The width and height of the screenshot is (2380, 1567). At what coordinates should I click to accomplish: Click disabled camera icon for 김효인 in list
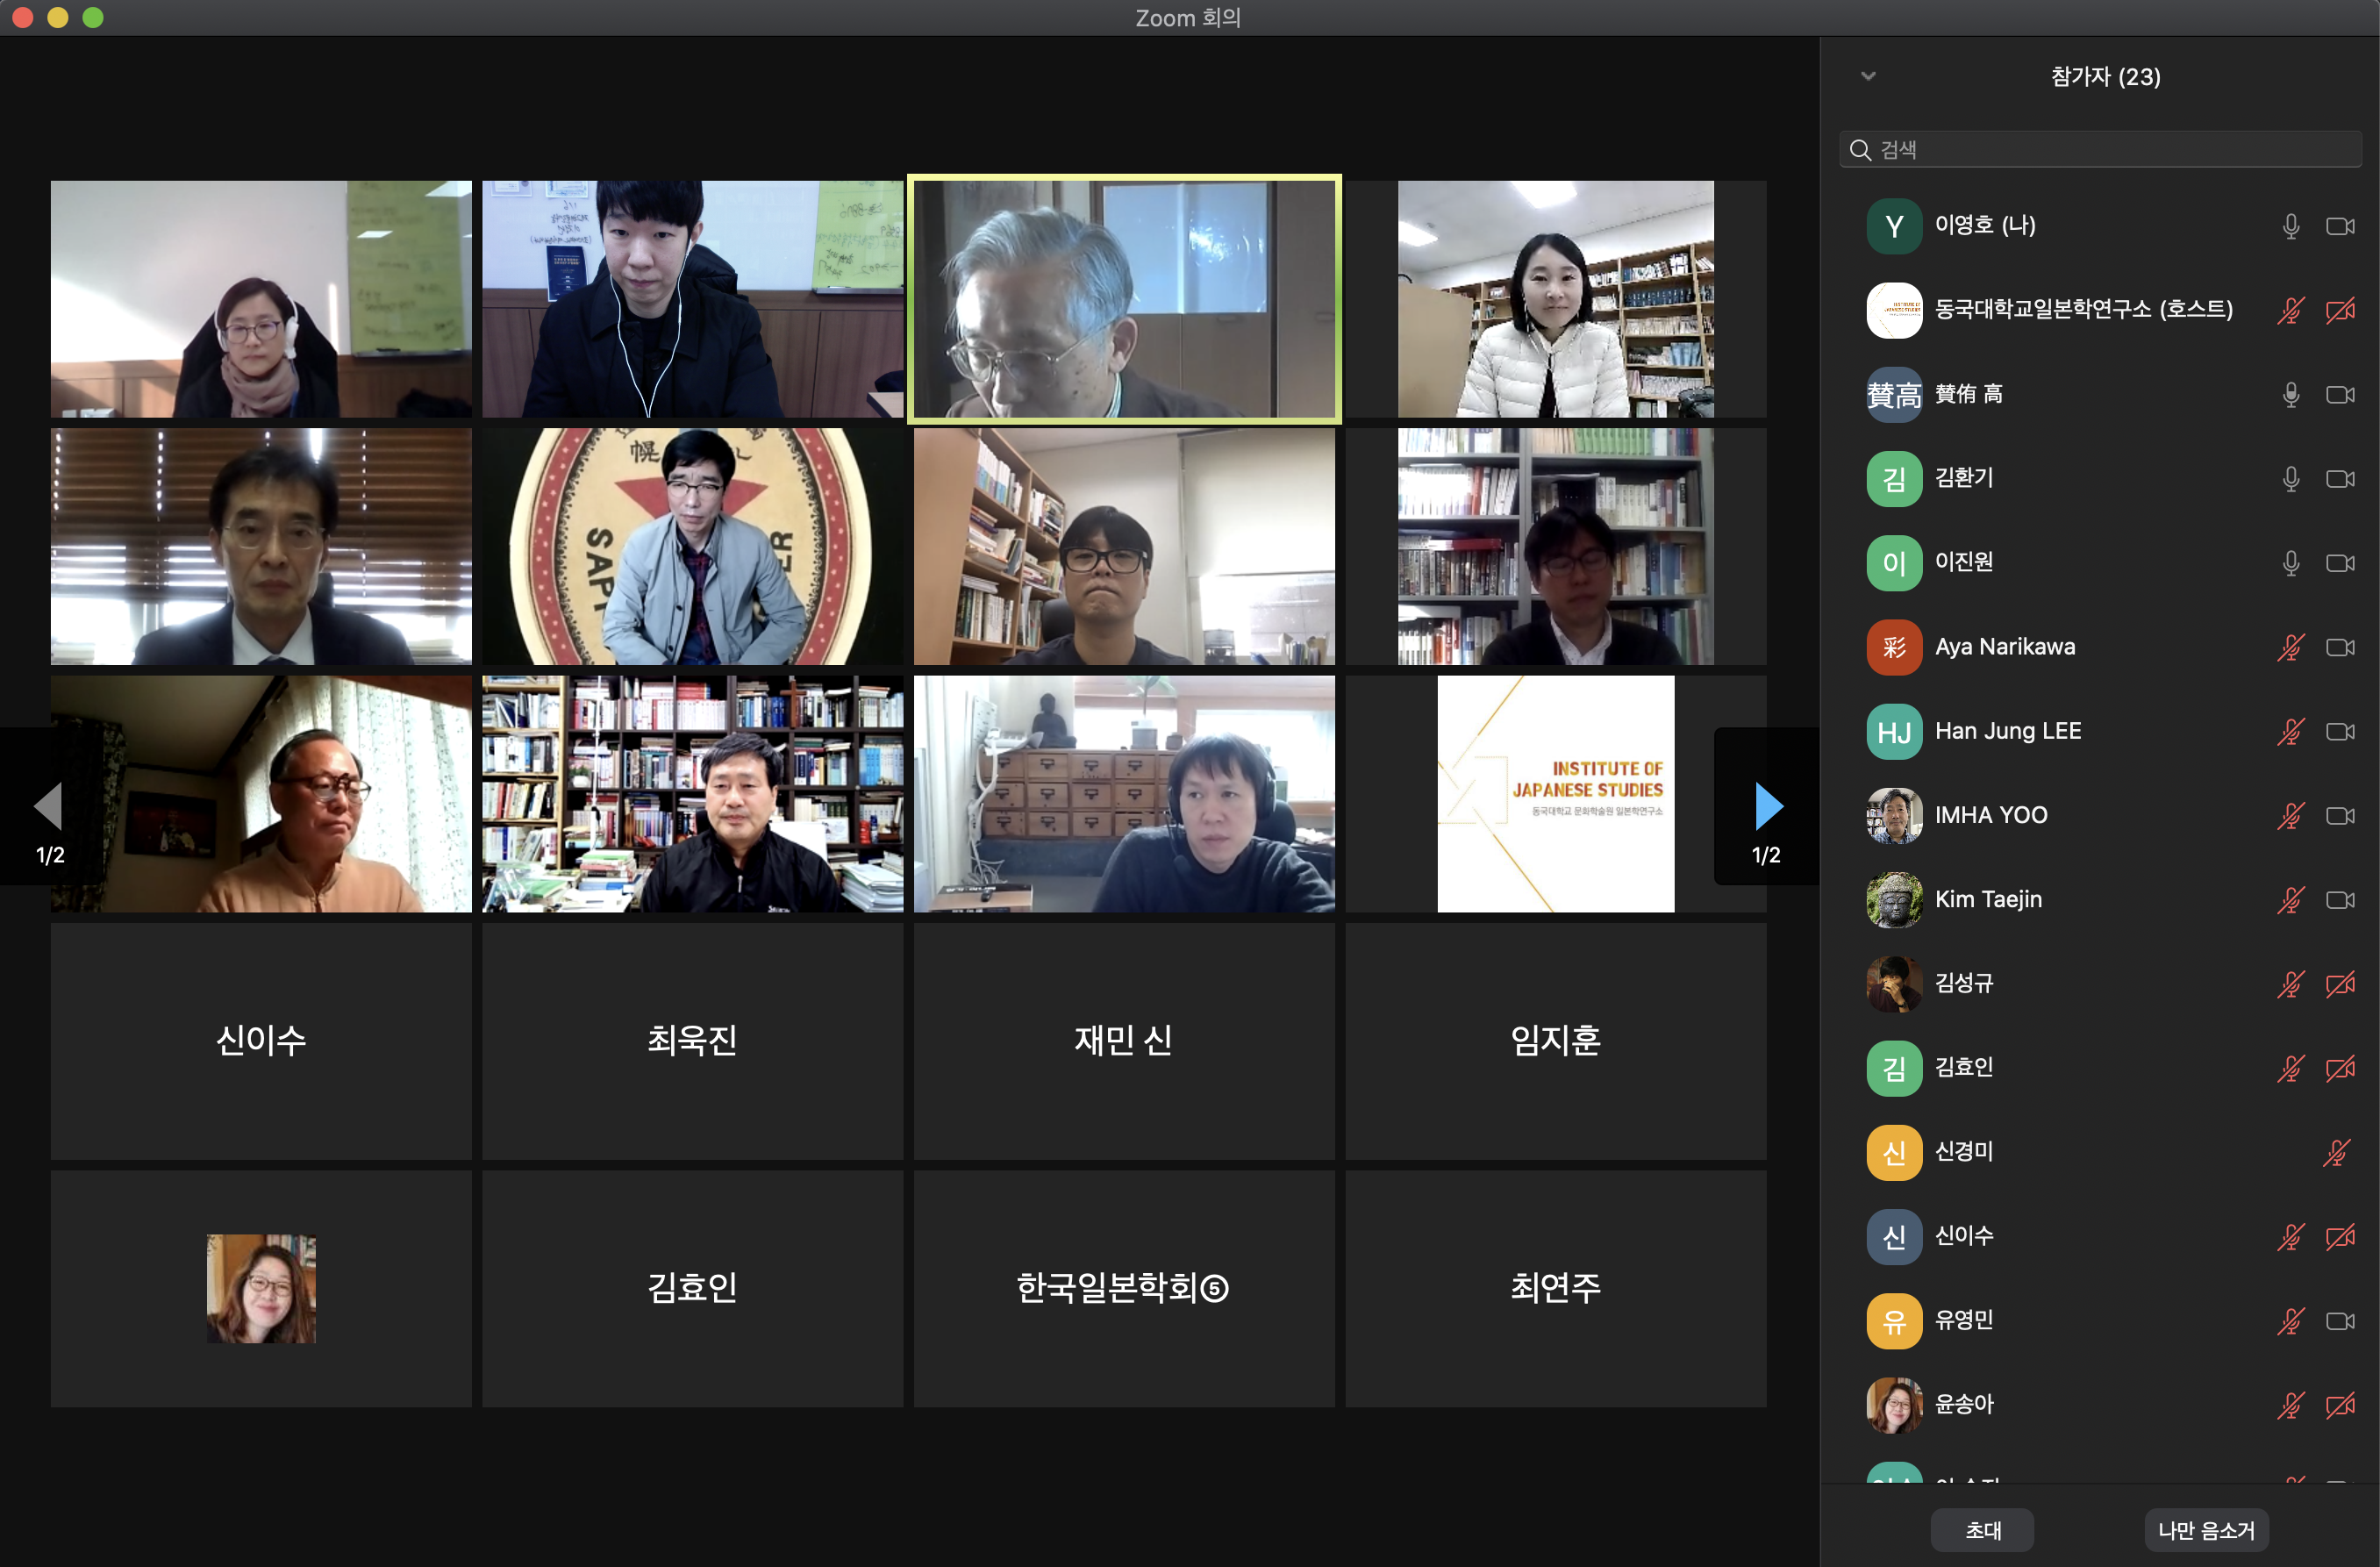coord(2340,1068)
